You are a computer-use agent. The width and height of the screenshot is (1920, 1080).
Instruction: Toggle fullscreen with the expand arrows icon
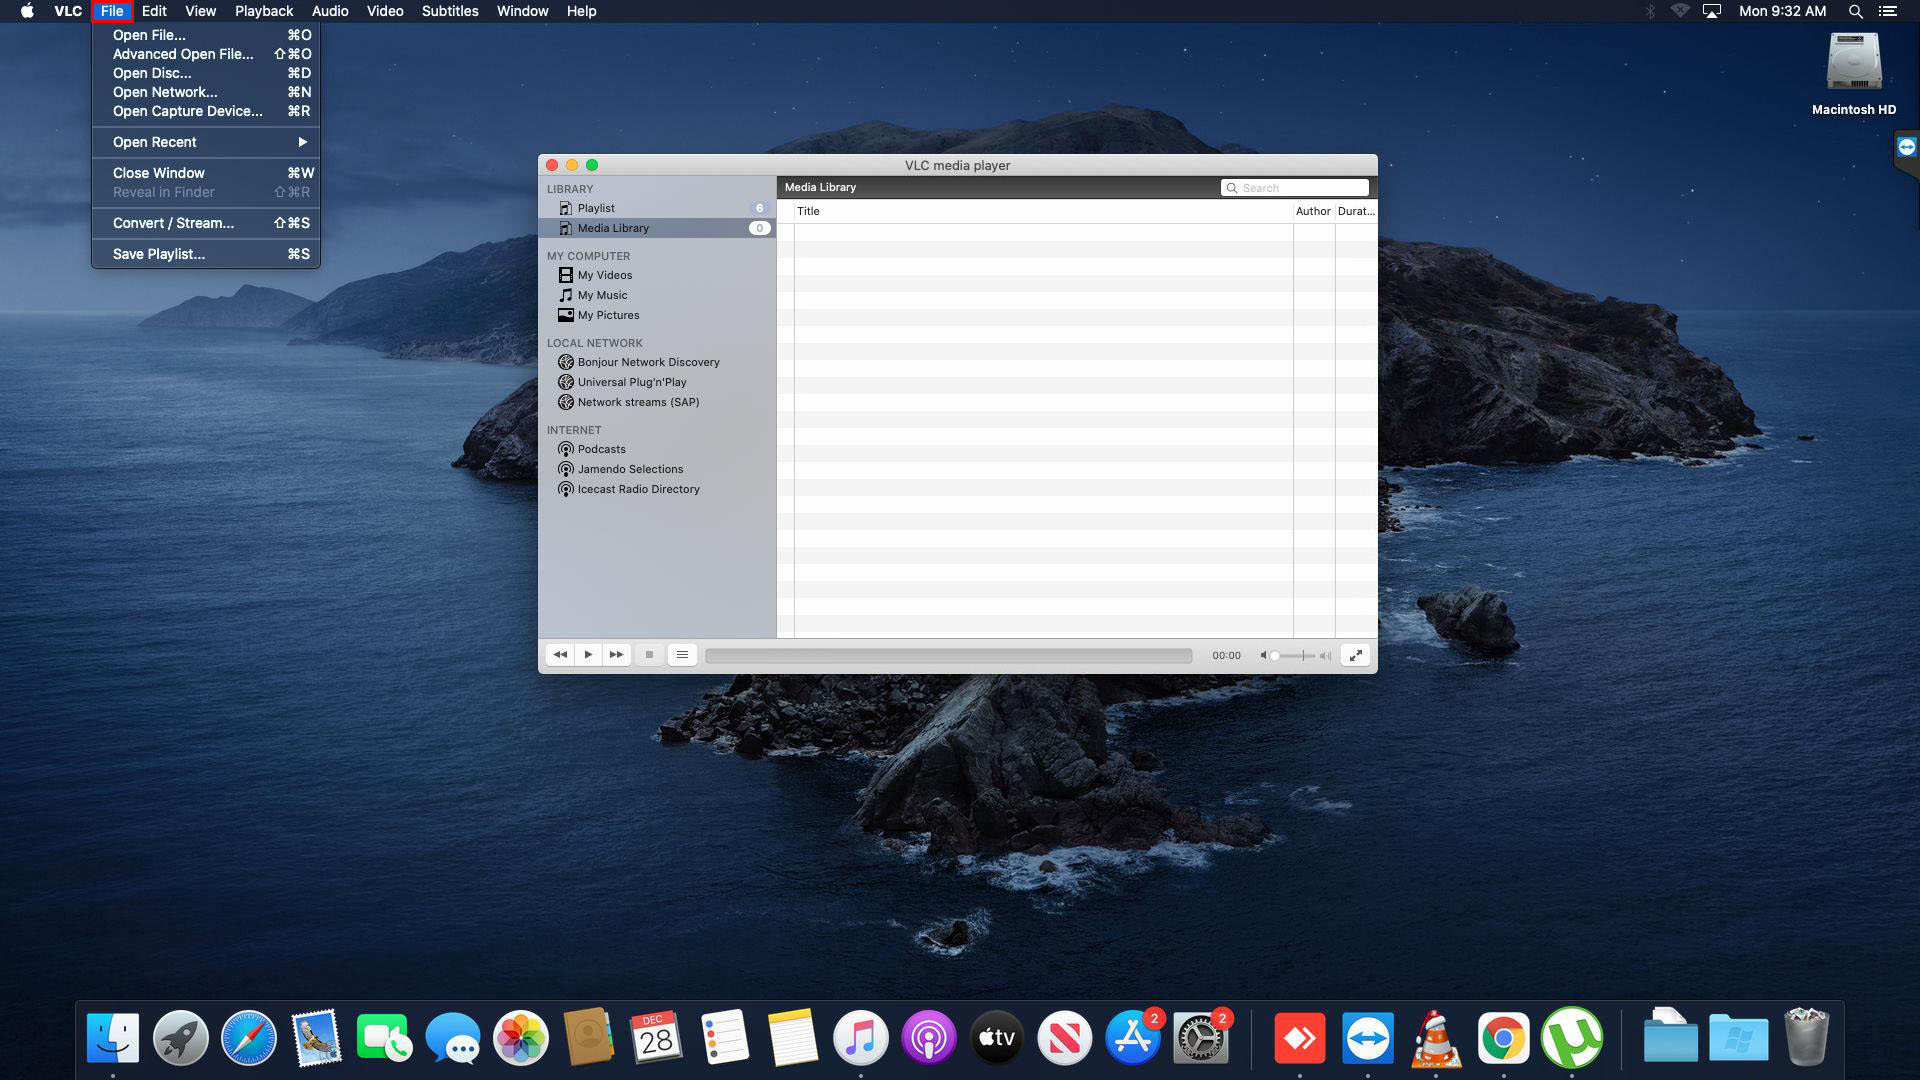point(1356,656)
